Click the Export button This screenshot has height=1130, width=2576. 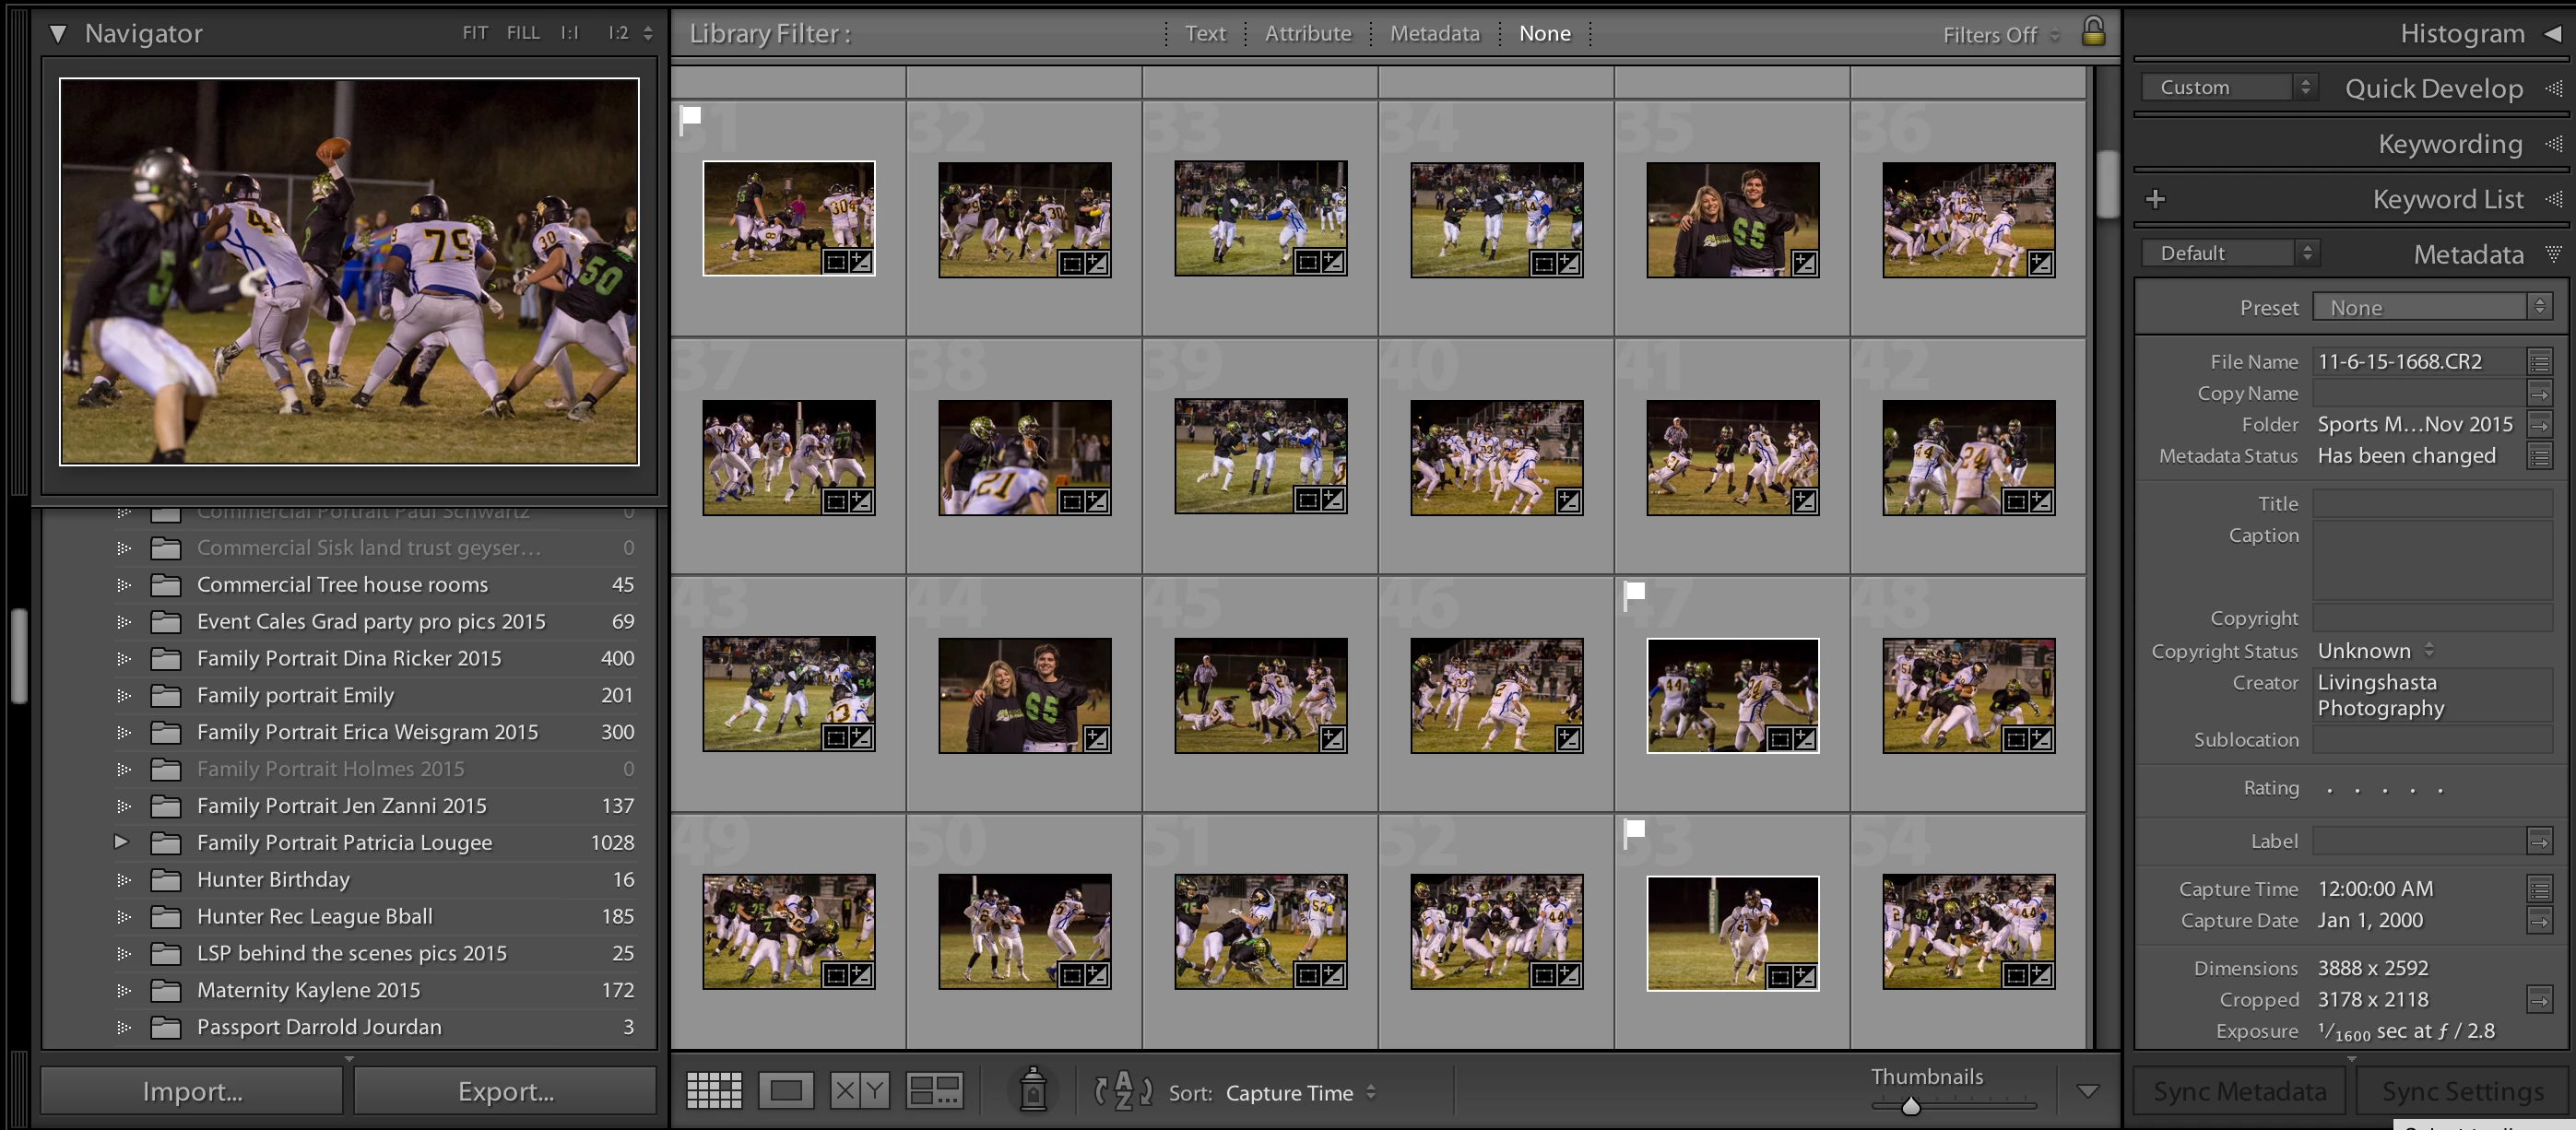[505, 1091]
